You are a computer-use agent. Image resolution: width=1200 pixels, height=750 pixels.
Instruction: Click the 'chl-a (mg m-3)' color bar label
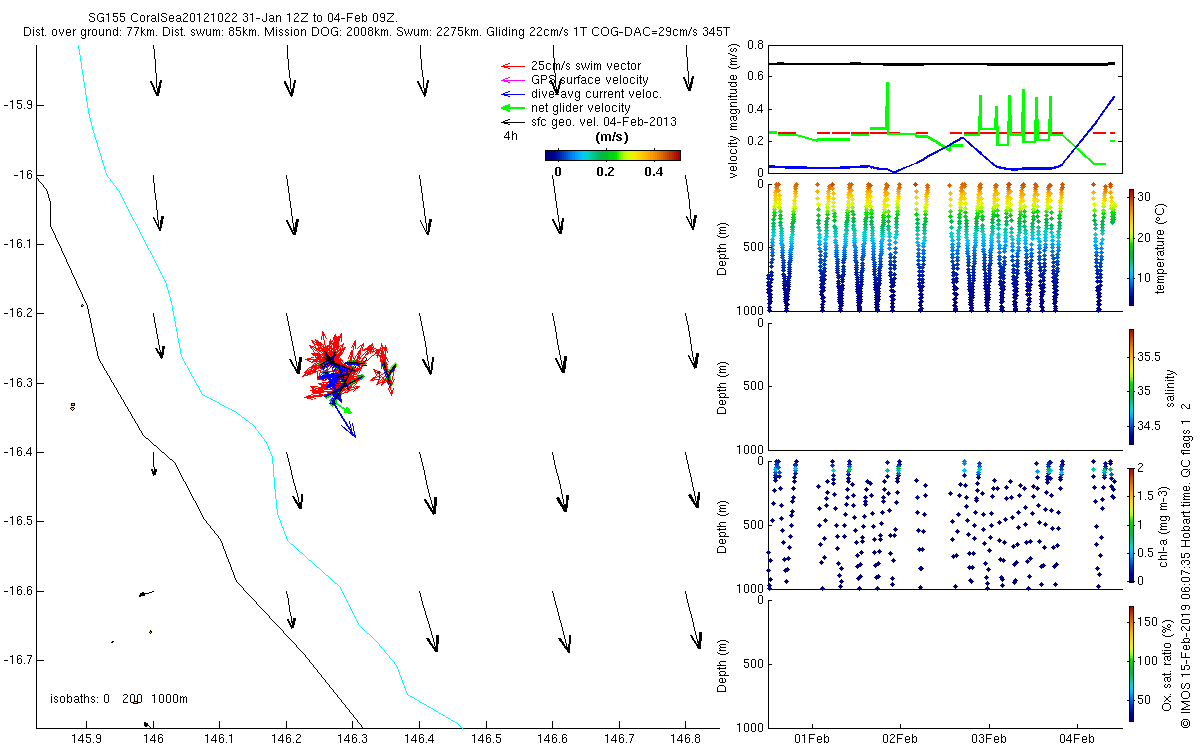1164,526
